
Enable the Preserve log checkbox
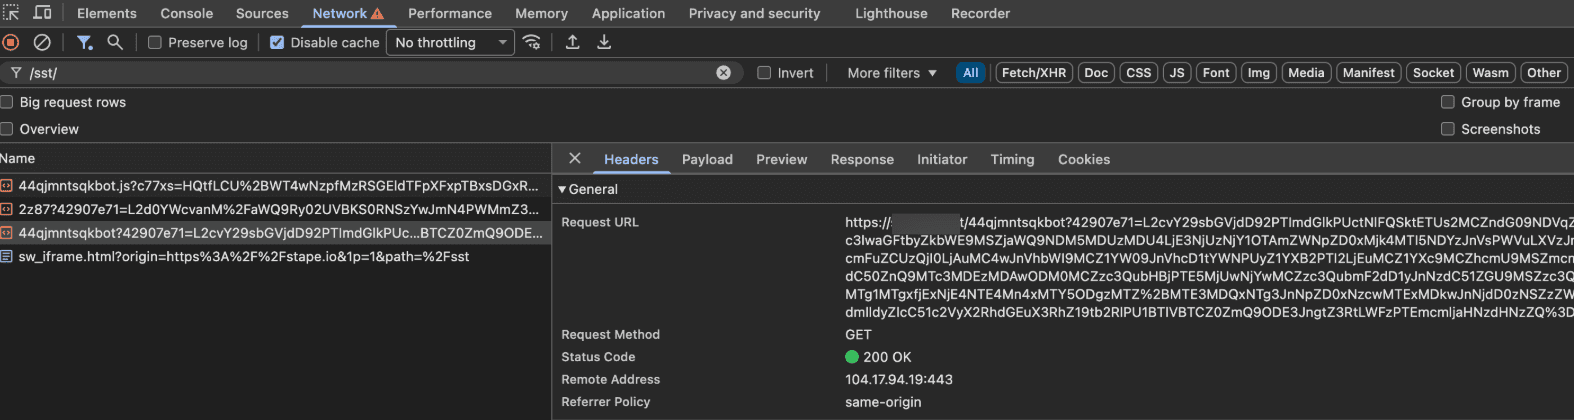point(155,43)
